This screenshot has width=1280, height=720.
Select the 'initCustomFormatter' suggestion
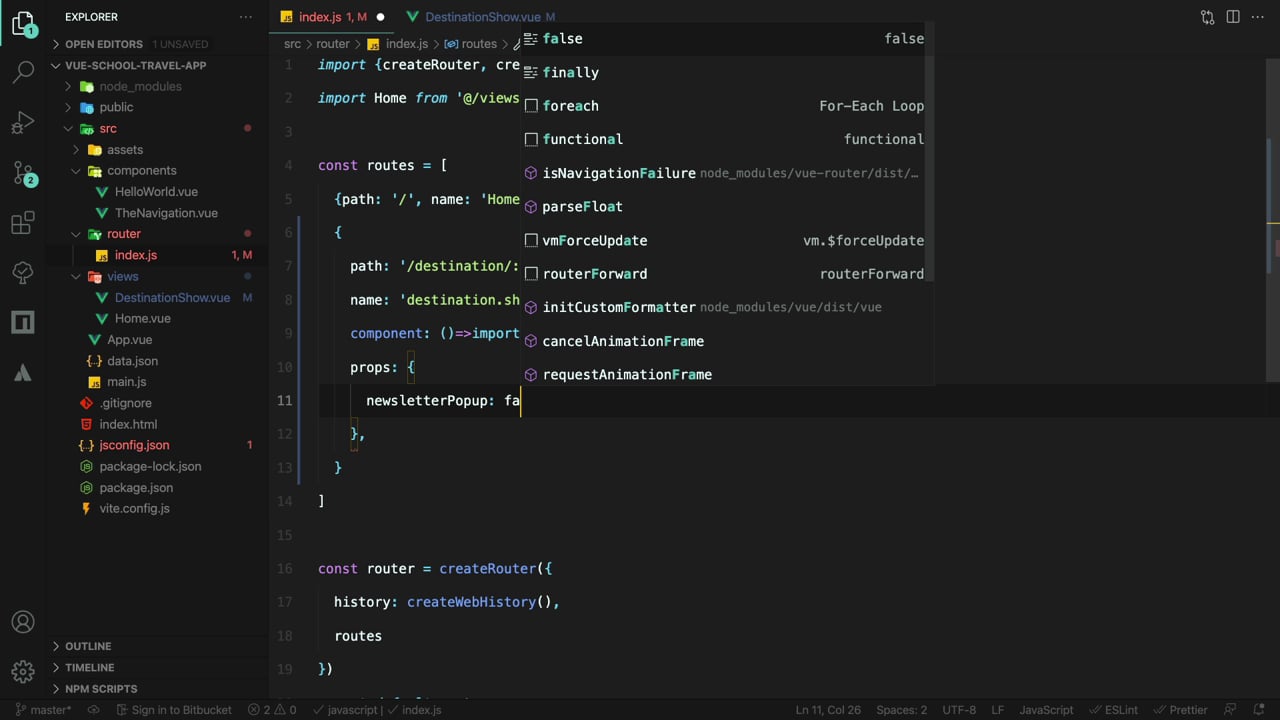(x=727, y=307)
